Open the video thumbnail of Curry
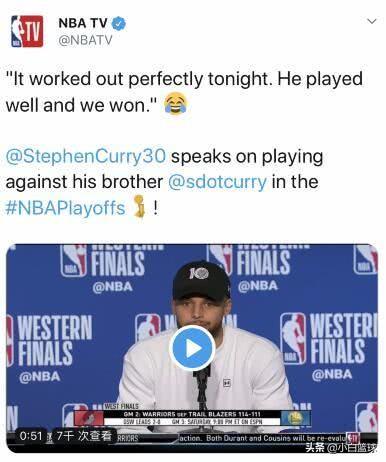The image size is (386, 462). pyautogui.click(x=192, y=348)
